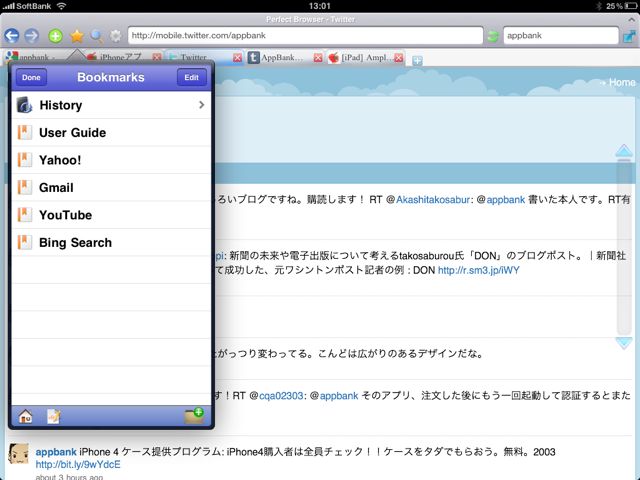The width and height of the screenshot is (640, 480).
Task: Click the URL address field
Action: tap(305, 36)
